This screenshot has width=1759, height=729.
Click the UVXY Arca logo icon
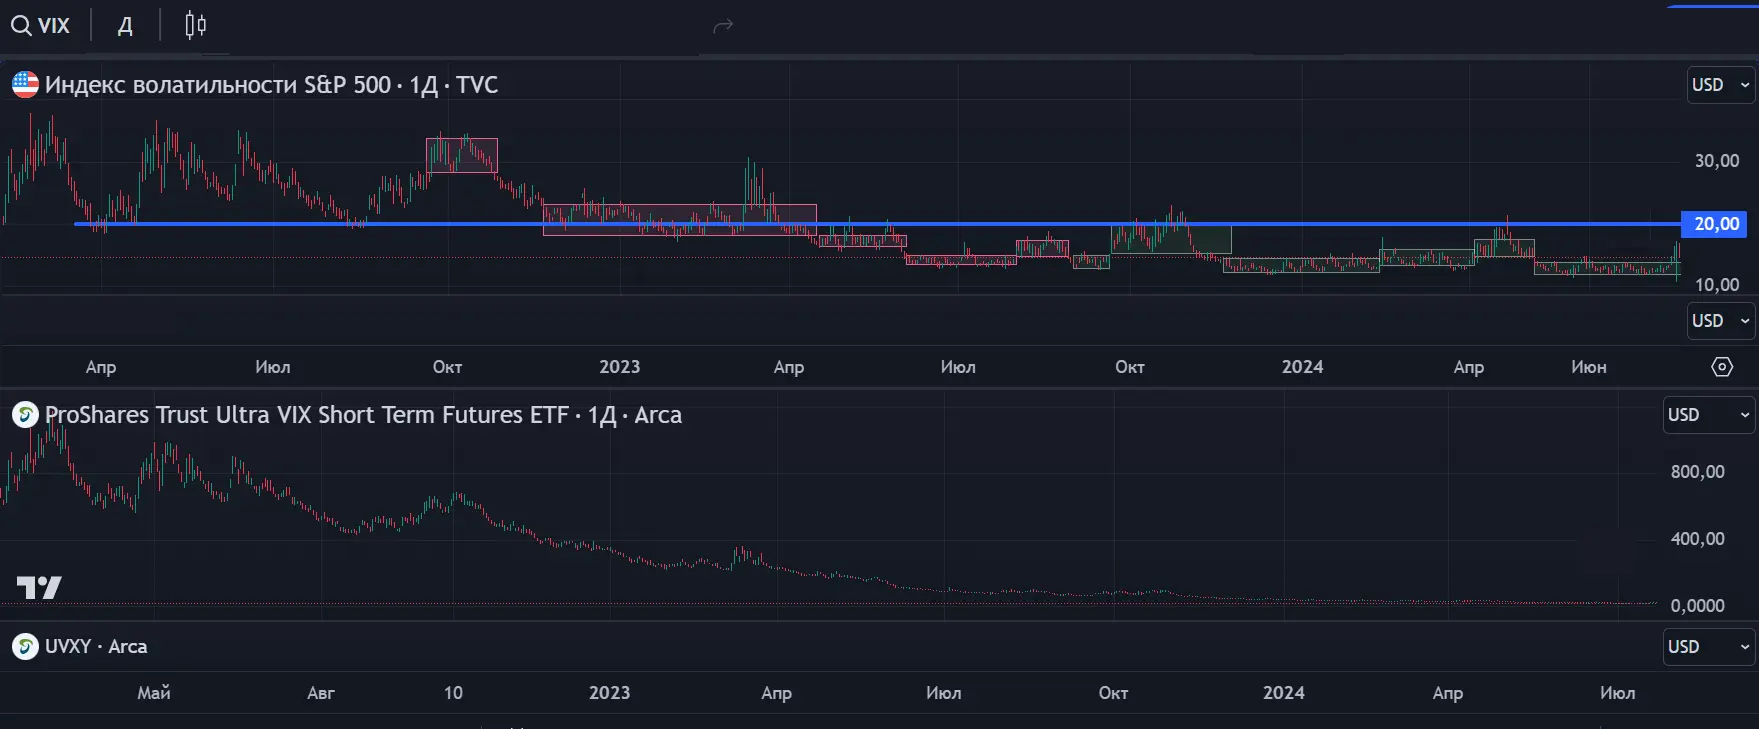coord(25,646)
